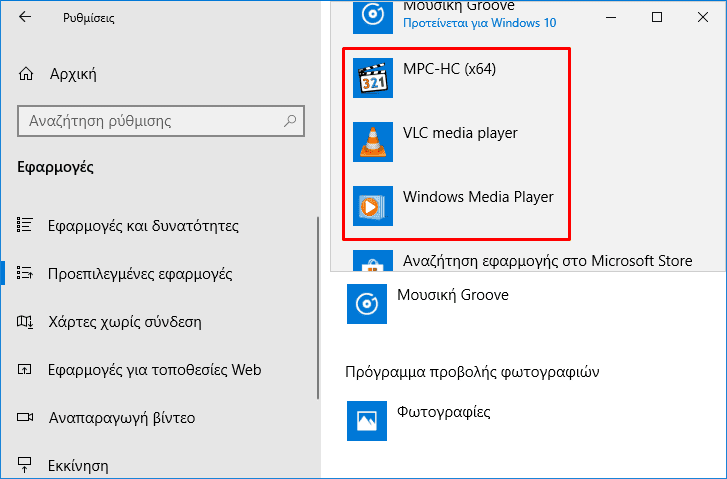This screenshot has height=479, width=727.
Task: Close the Ρυθμίσεις window
Action: [702, 17]
